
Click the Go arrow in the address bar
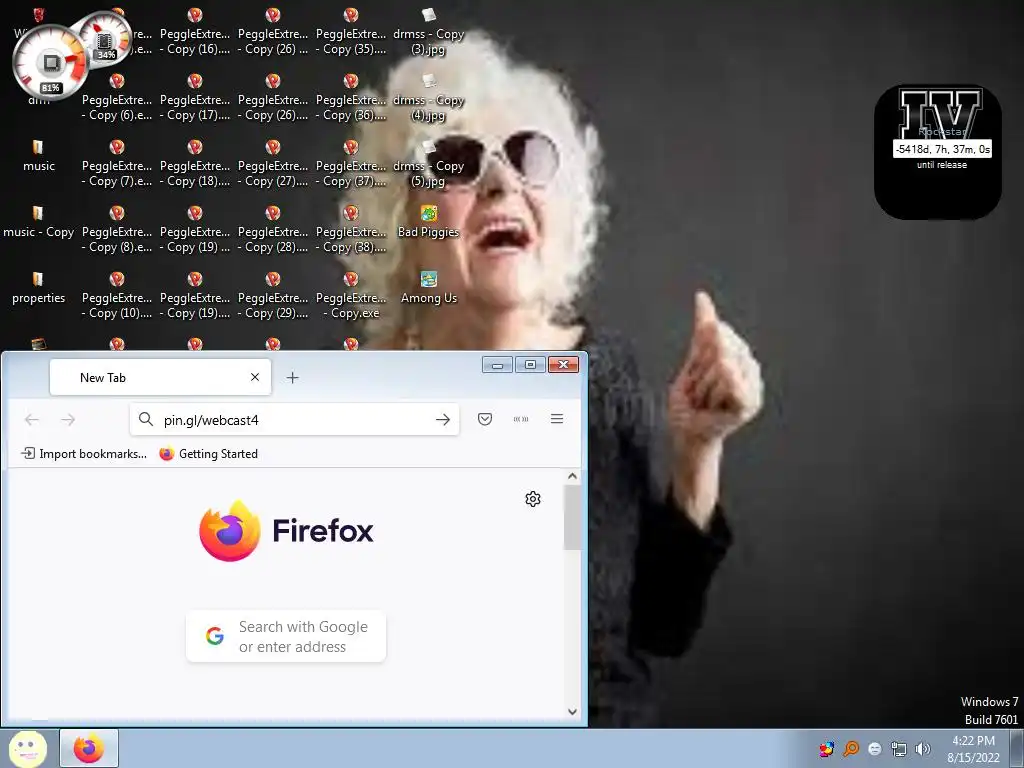coord(443,419)
